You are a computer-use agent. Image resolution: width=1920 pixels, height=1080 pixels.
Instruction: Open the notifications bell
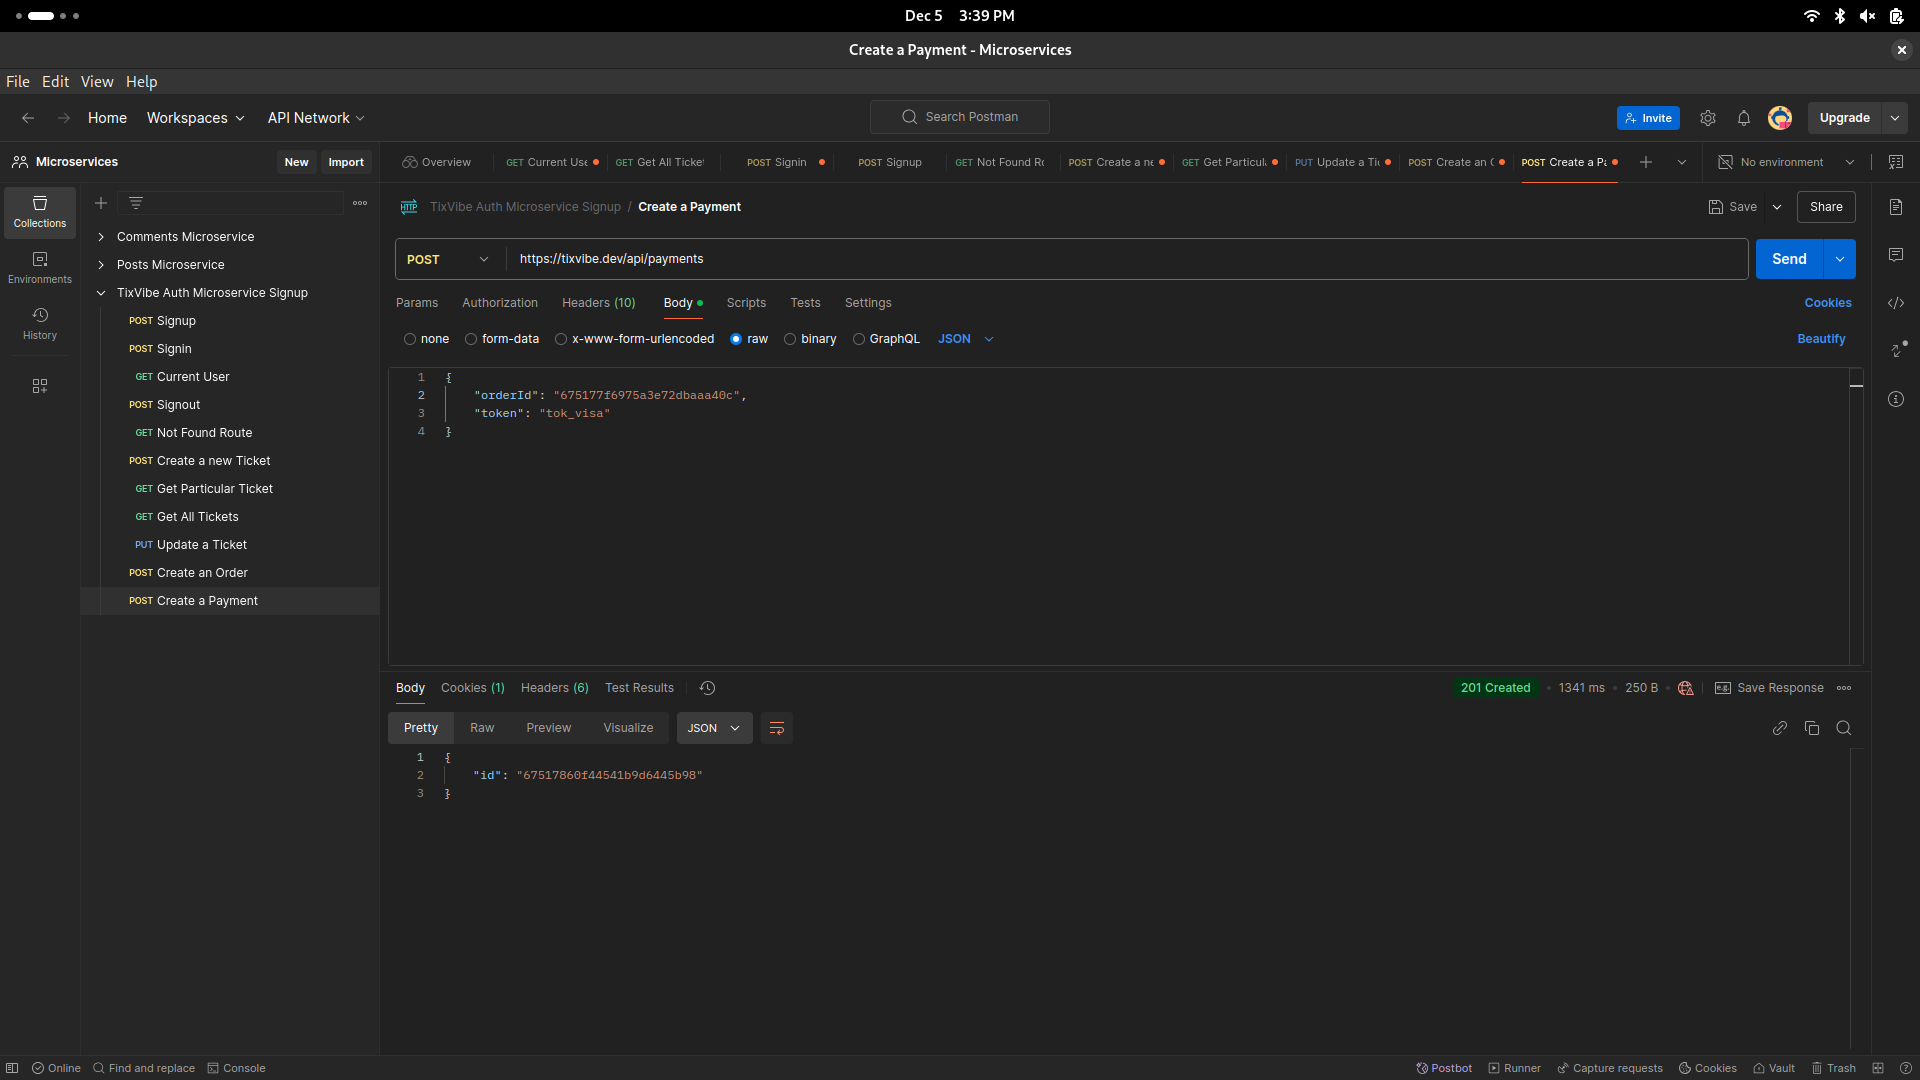(x=1744, y=118)
